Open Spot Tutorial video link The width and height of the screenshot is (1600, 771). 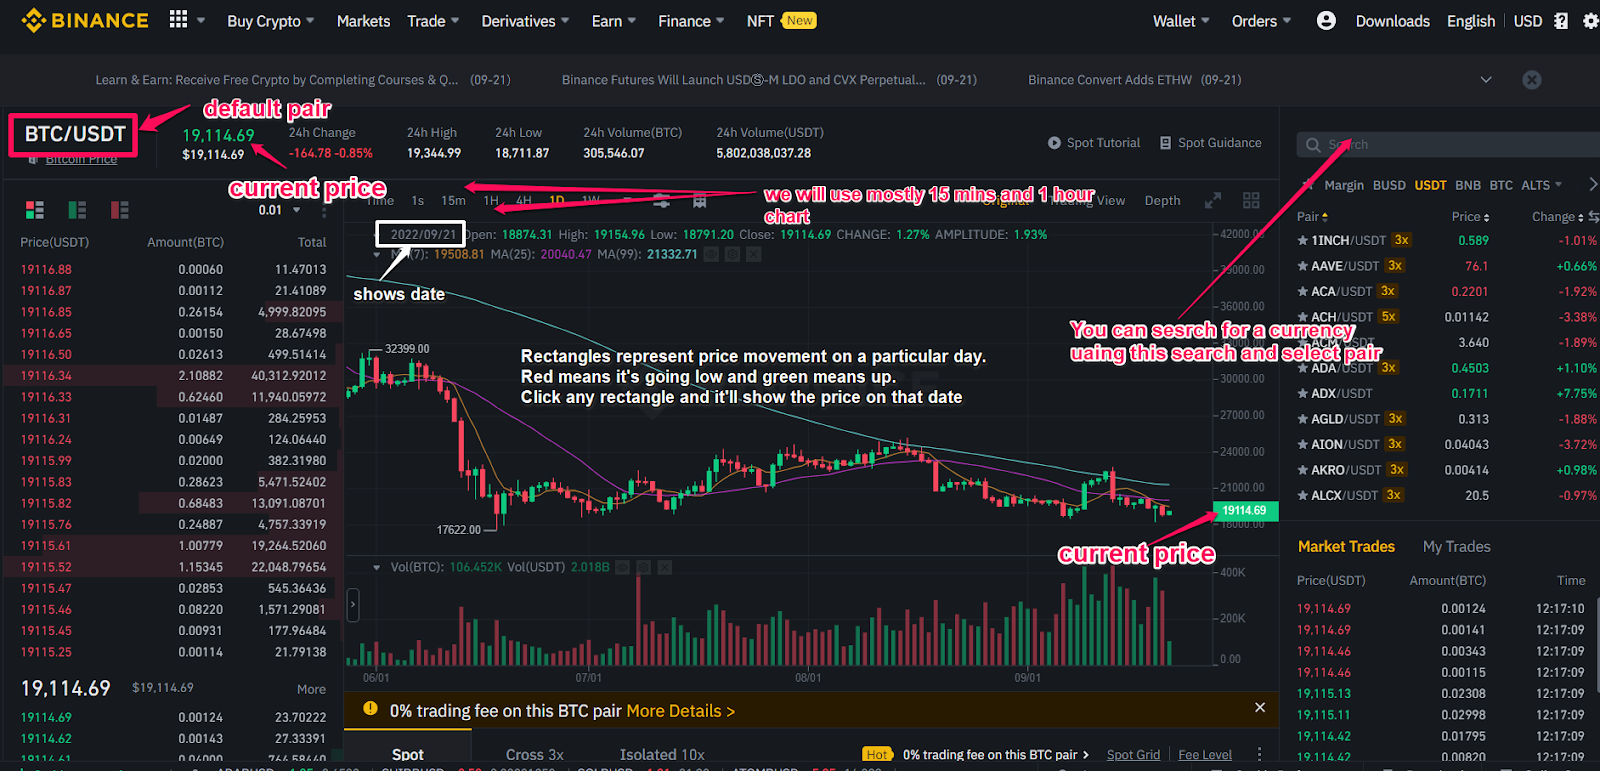tap(1094, 143)
